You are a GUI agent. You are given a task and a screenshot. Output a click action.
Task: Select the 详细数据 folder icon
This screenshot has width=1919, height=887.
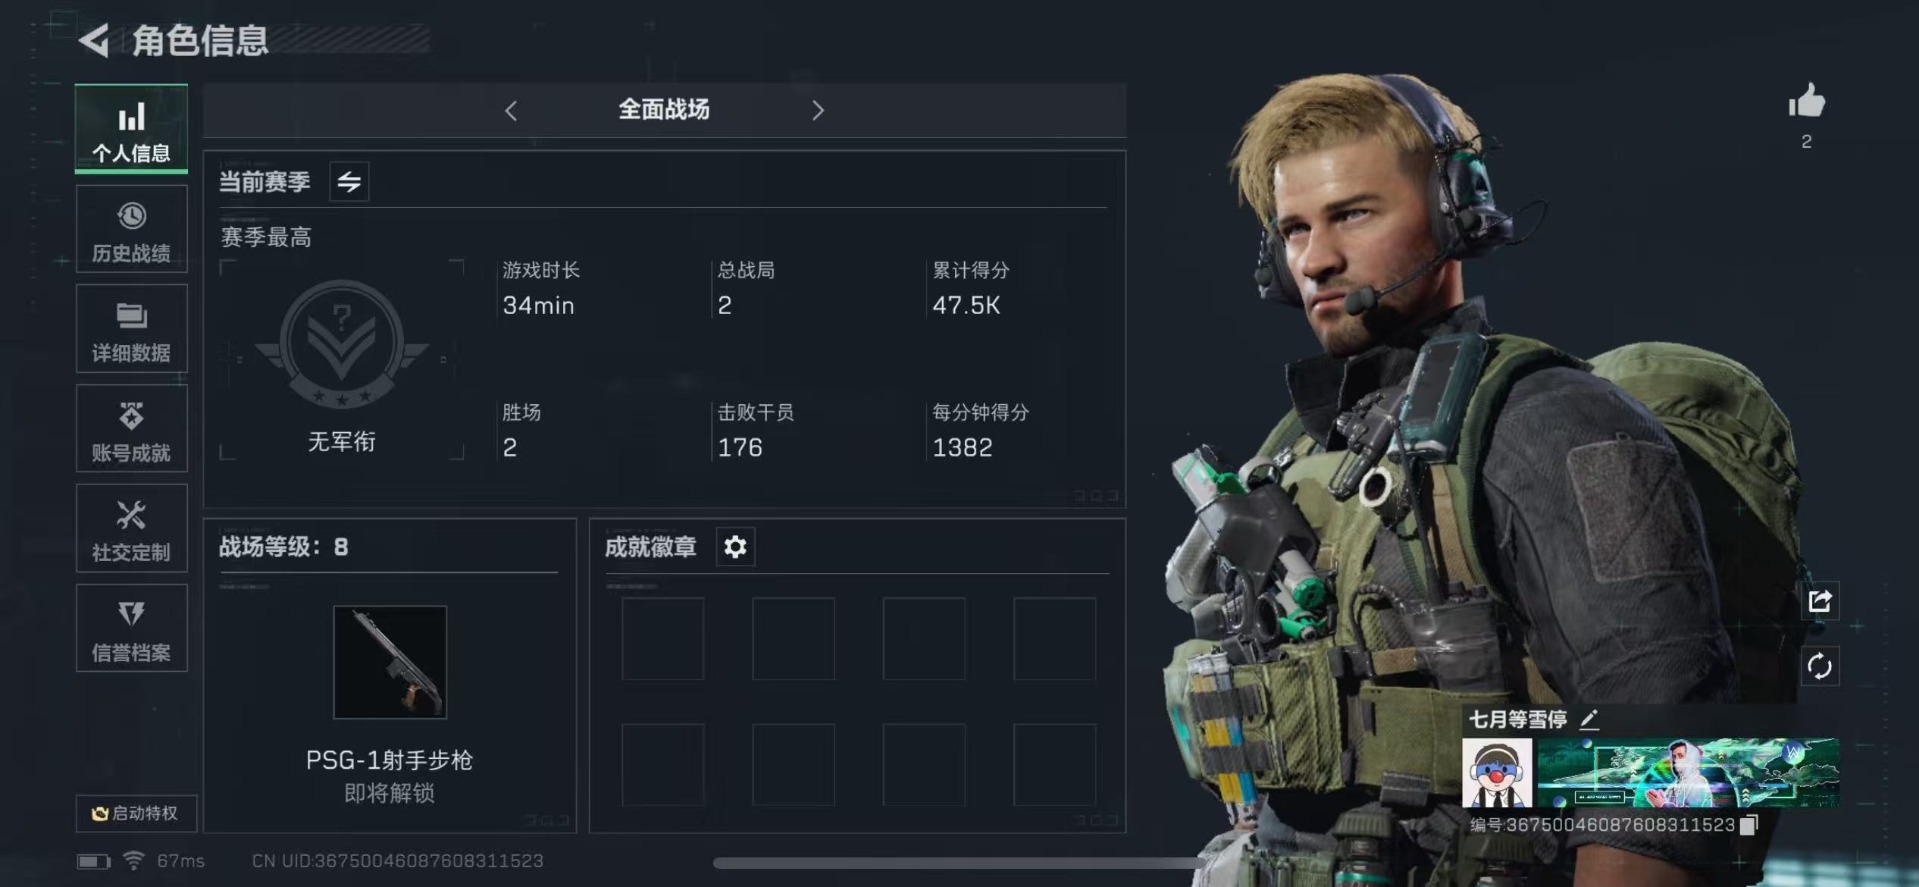pos(131,316)
